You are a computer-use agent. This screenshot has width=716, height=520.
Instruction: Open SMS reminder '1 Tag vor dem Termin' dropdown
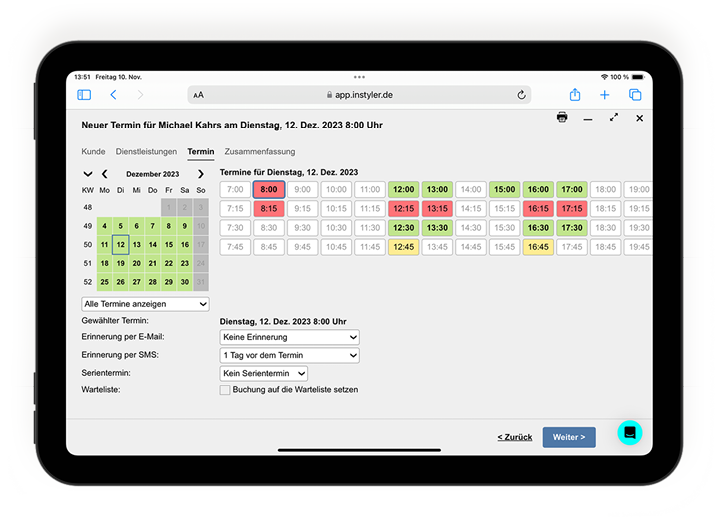(x=289, y=355)
